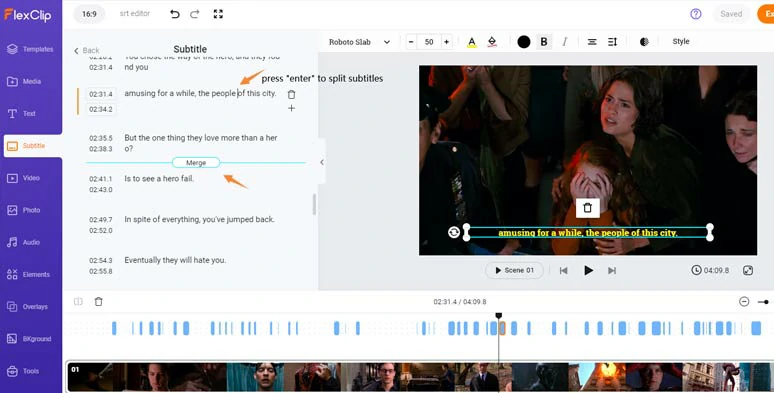
Task: Open the Templates sidebar panel
Action: pyautogui.click(x=30, y=49)
